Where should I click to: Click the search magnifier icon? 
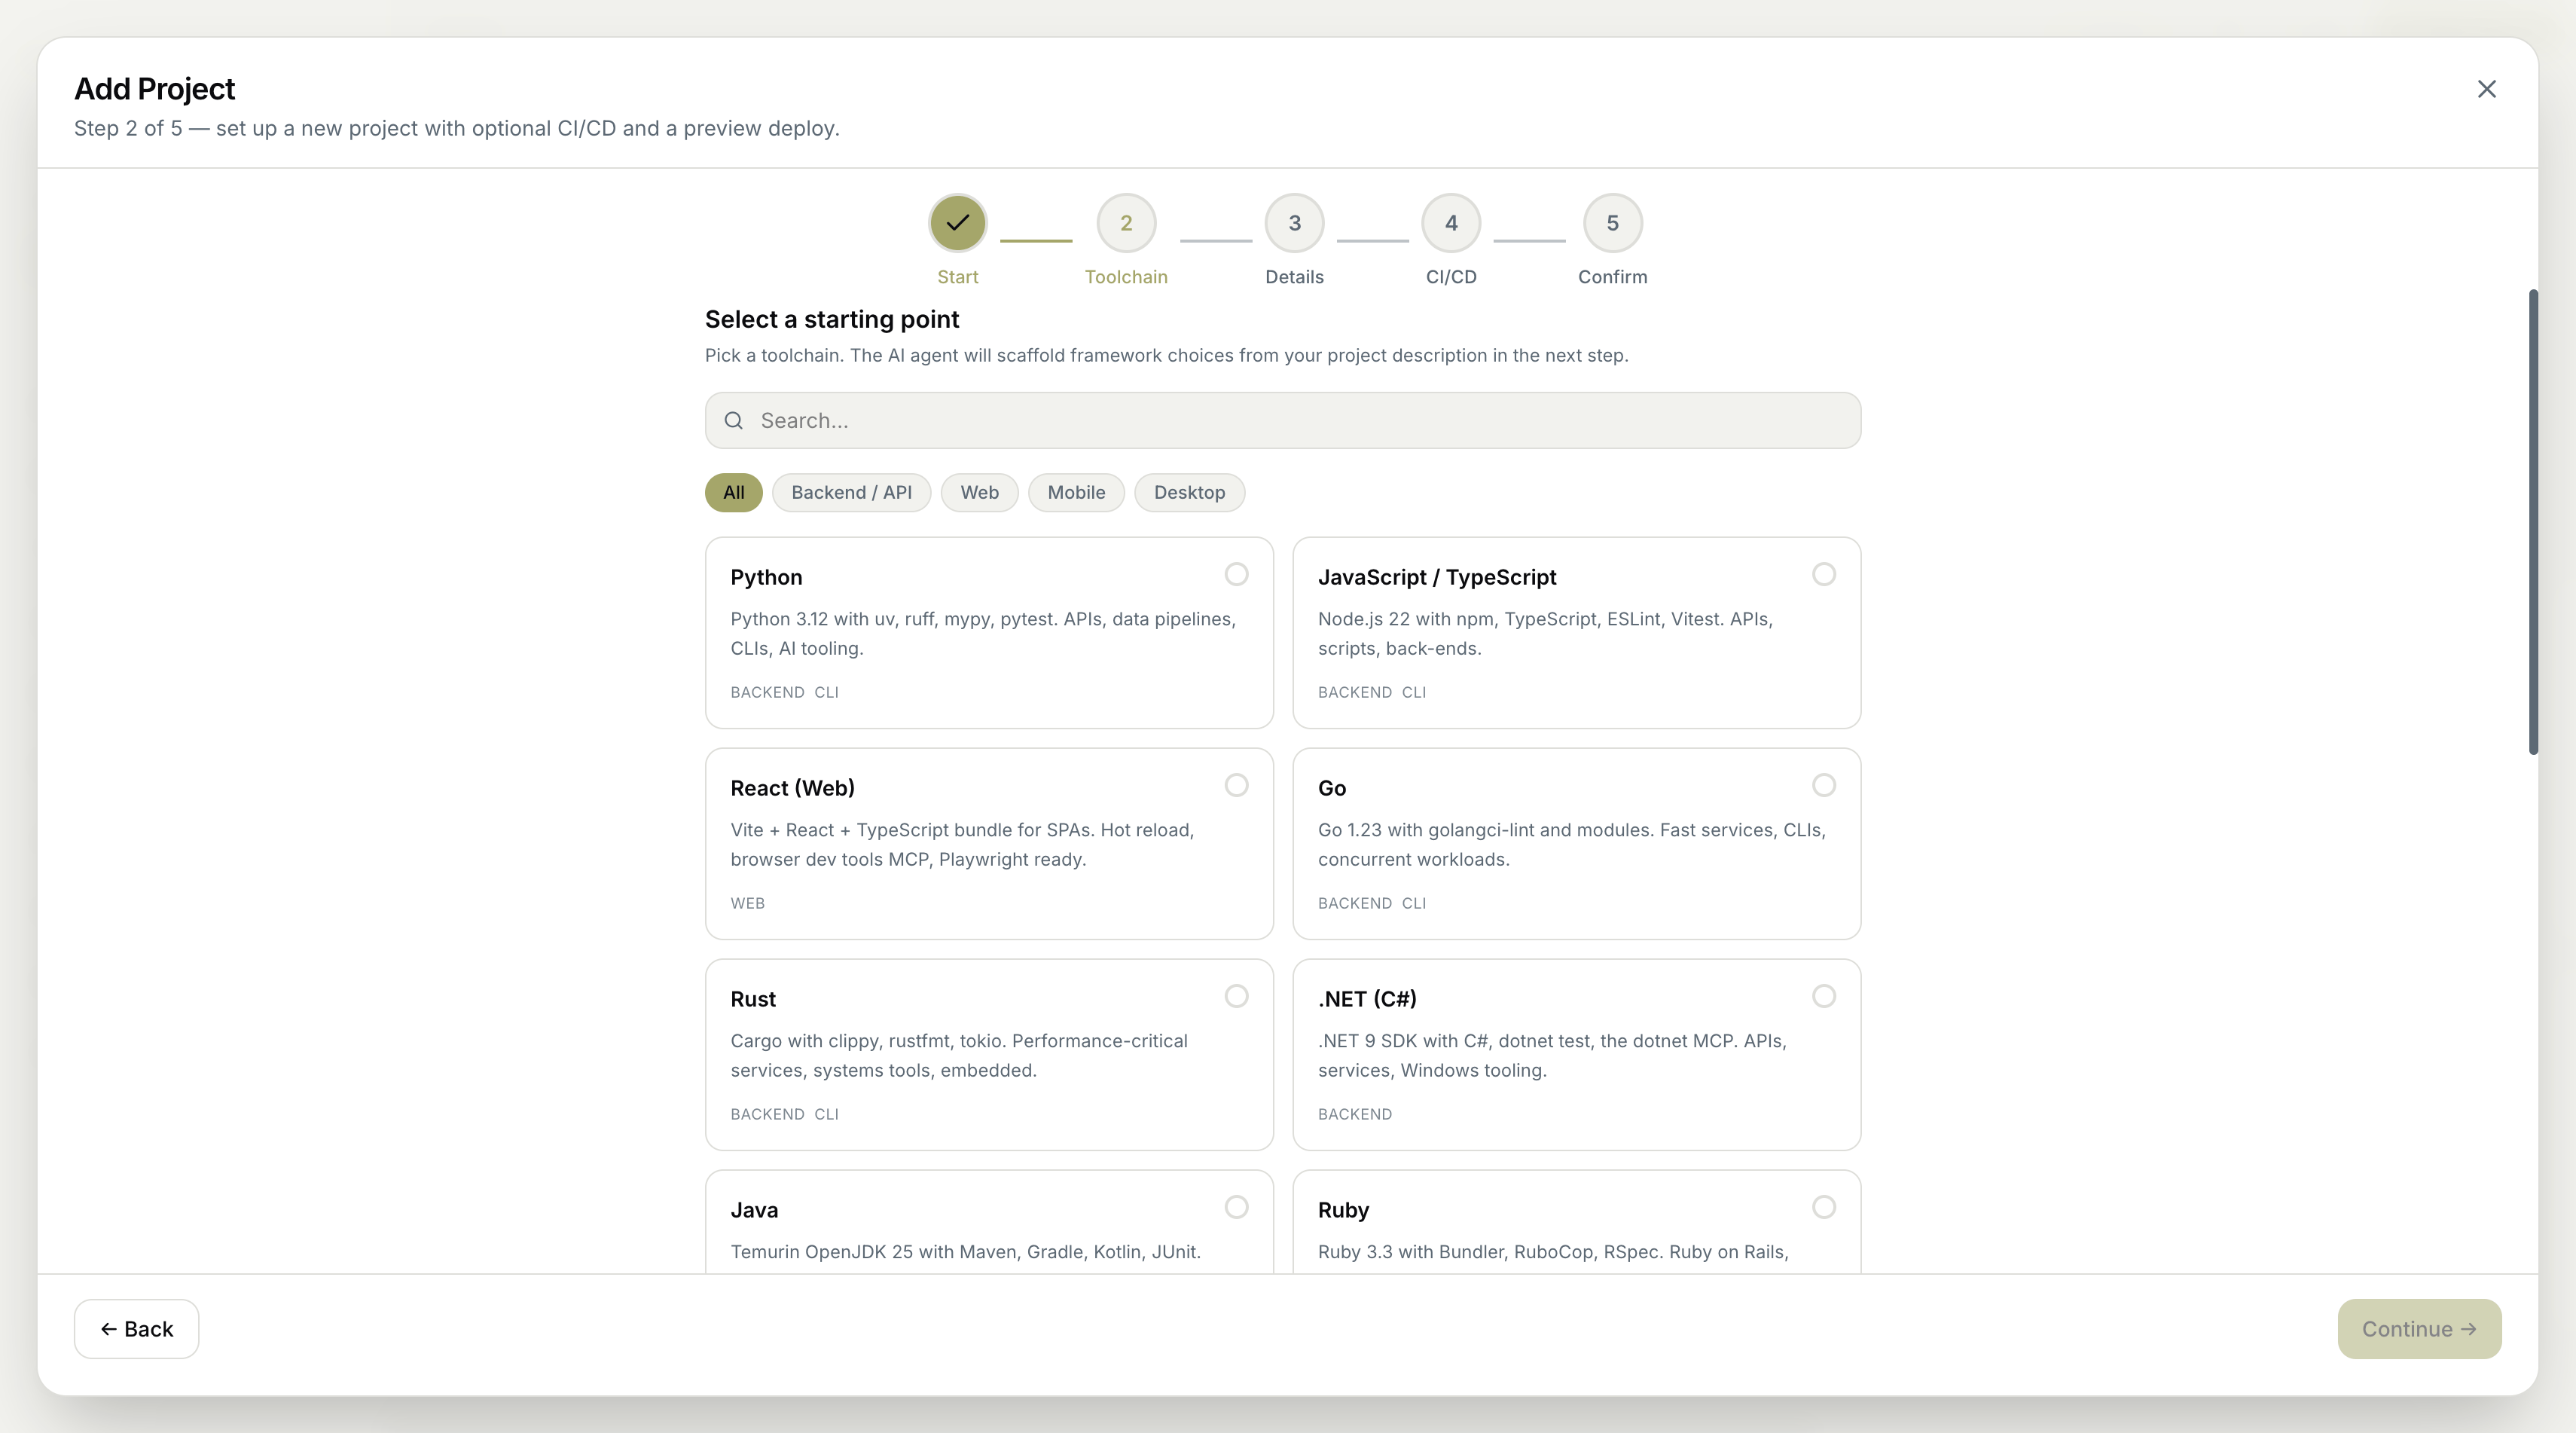click(734, 421)
